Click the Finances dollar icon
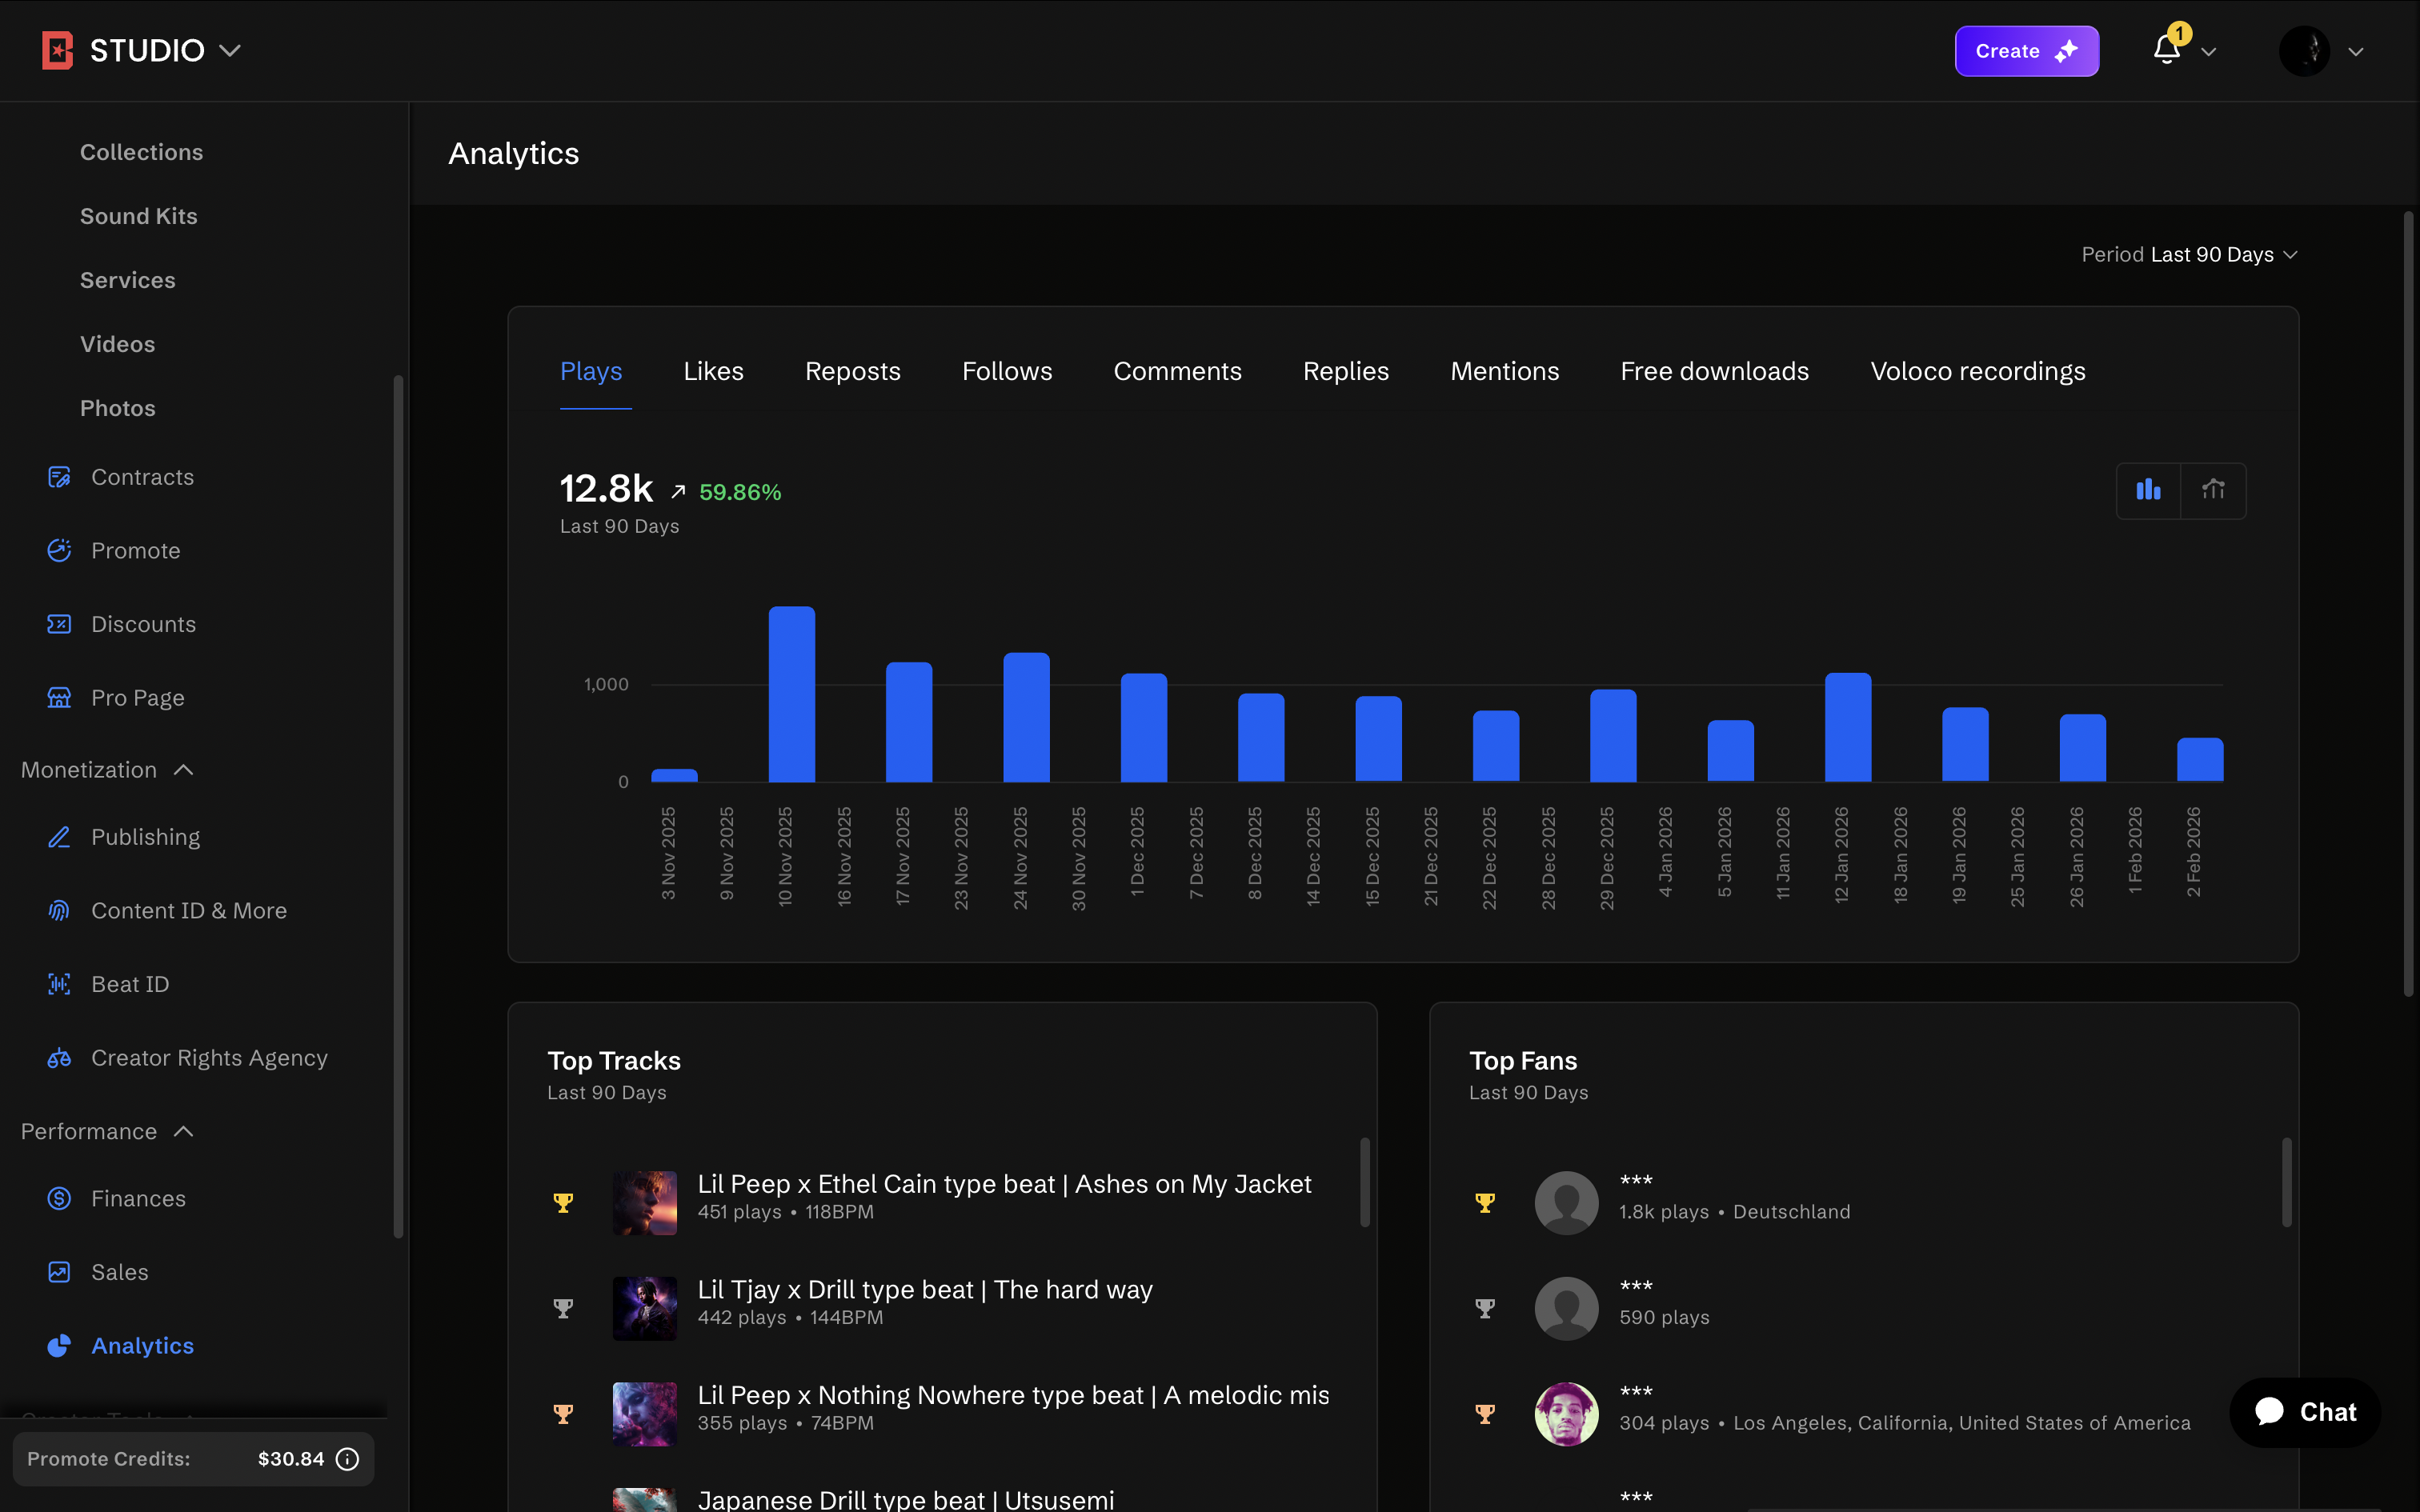Viewport: 2420px width, 1512px height. click(59, 1198)
